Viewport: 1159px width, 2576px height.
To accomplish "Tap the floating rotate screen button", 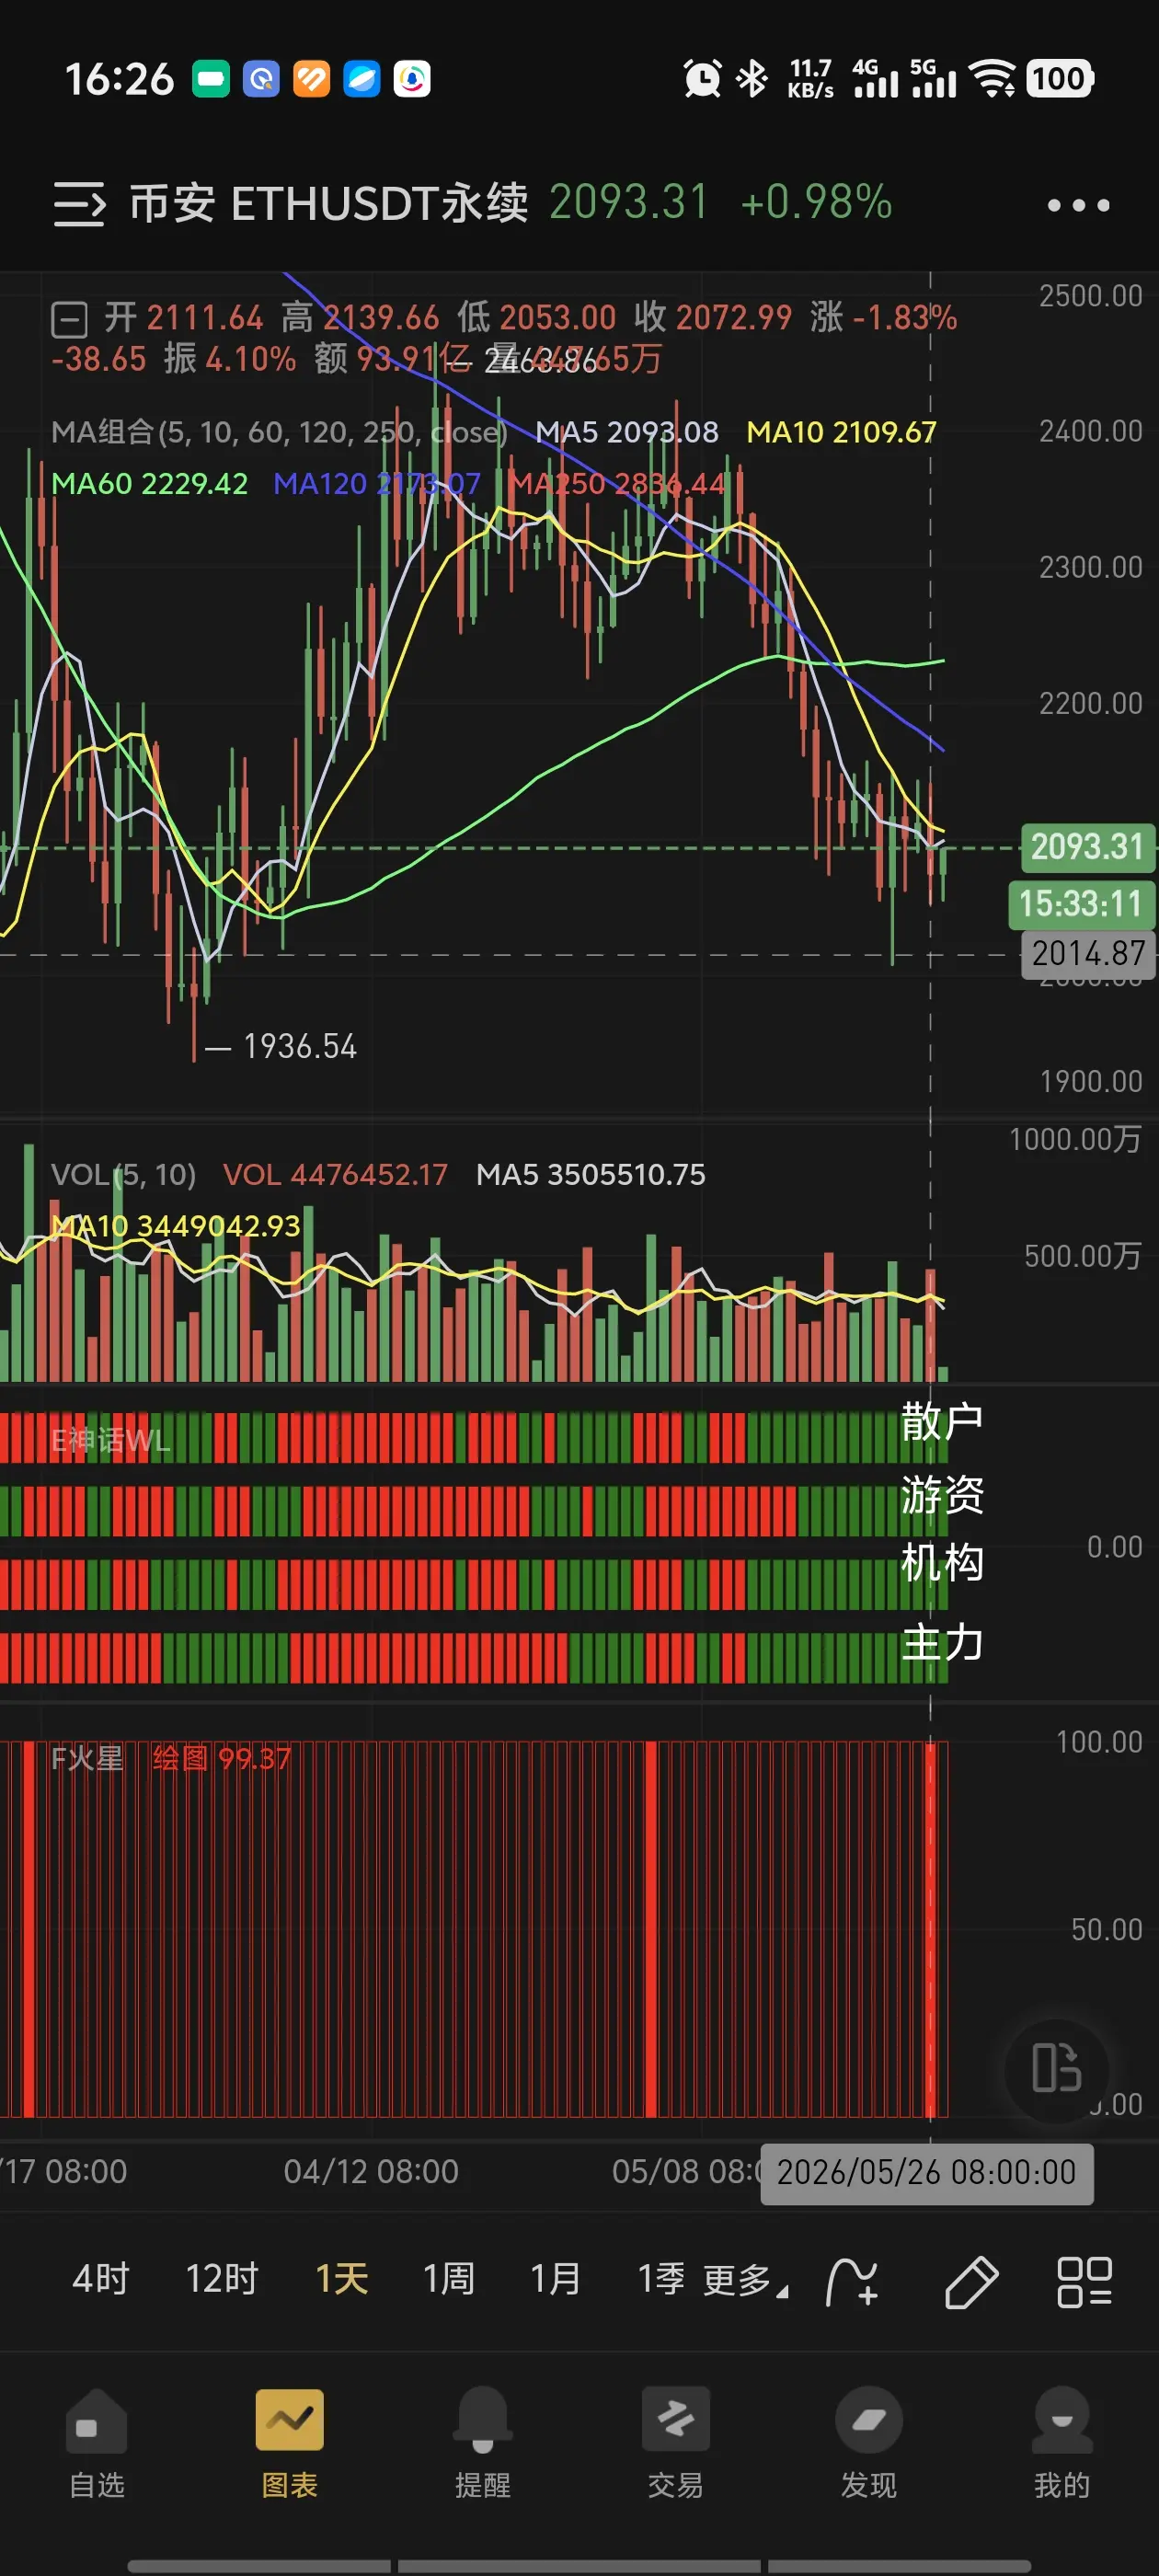I will (1057, 2068).
